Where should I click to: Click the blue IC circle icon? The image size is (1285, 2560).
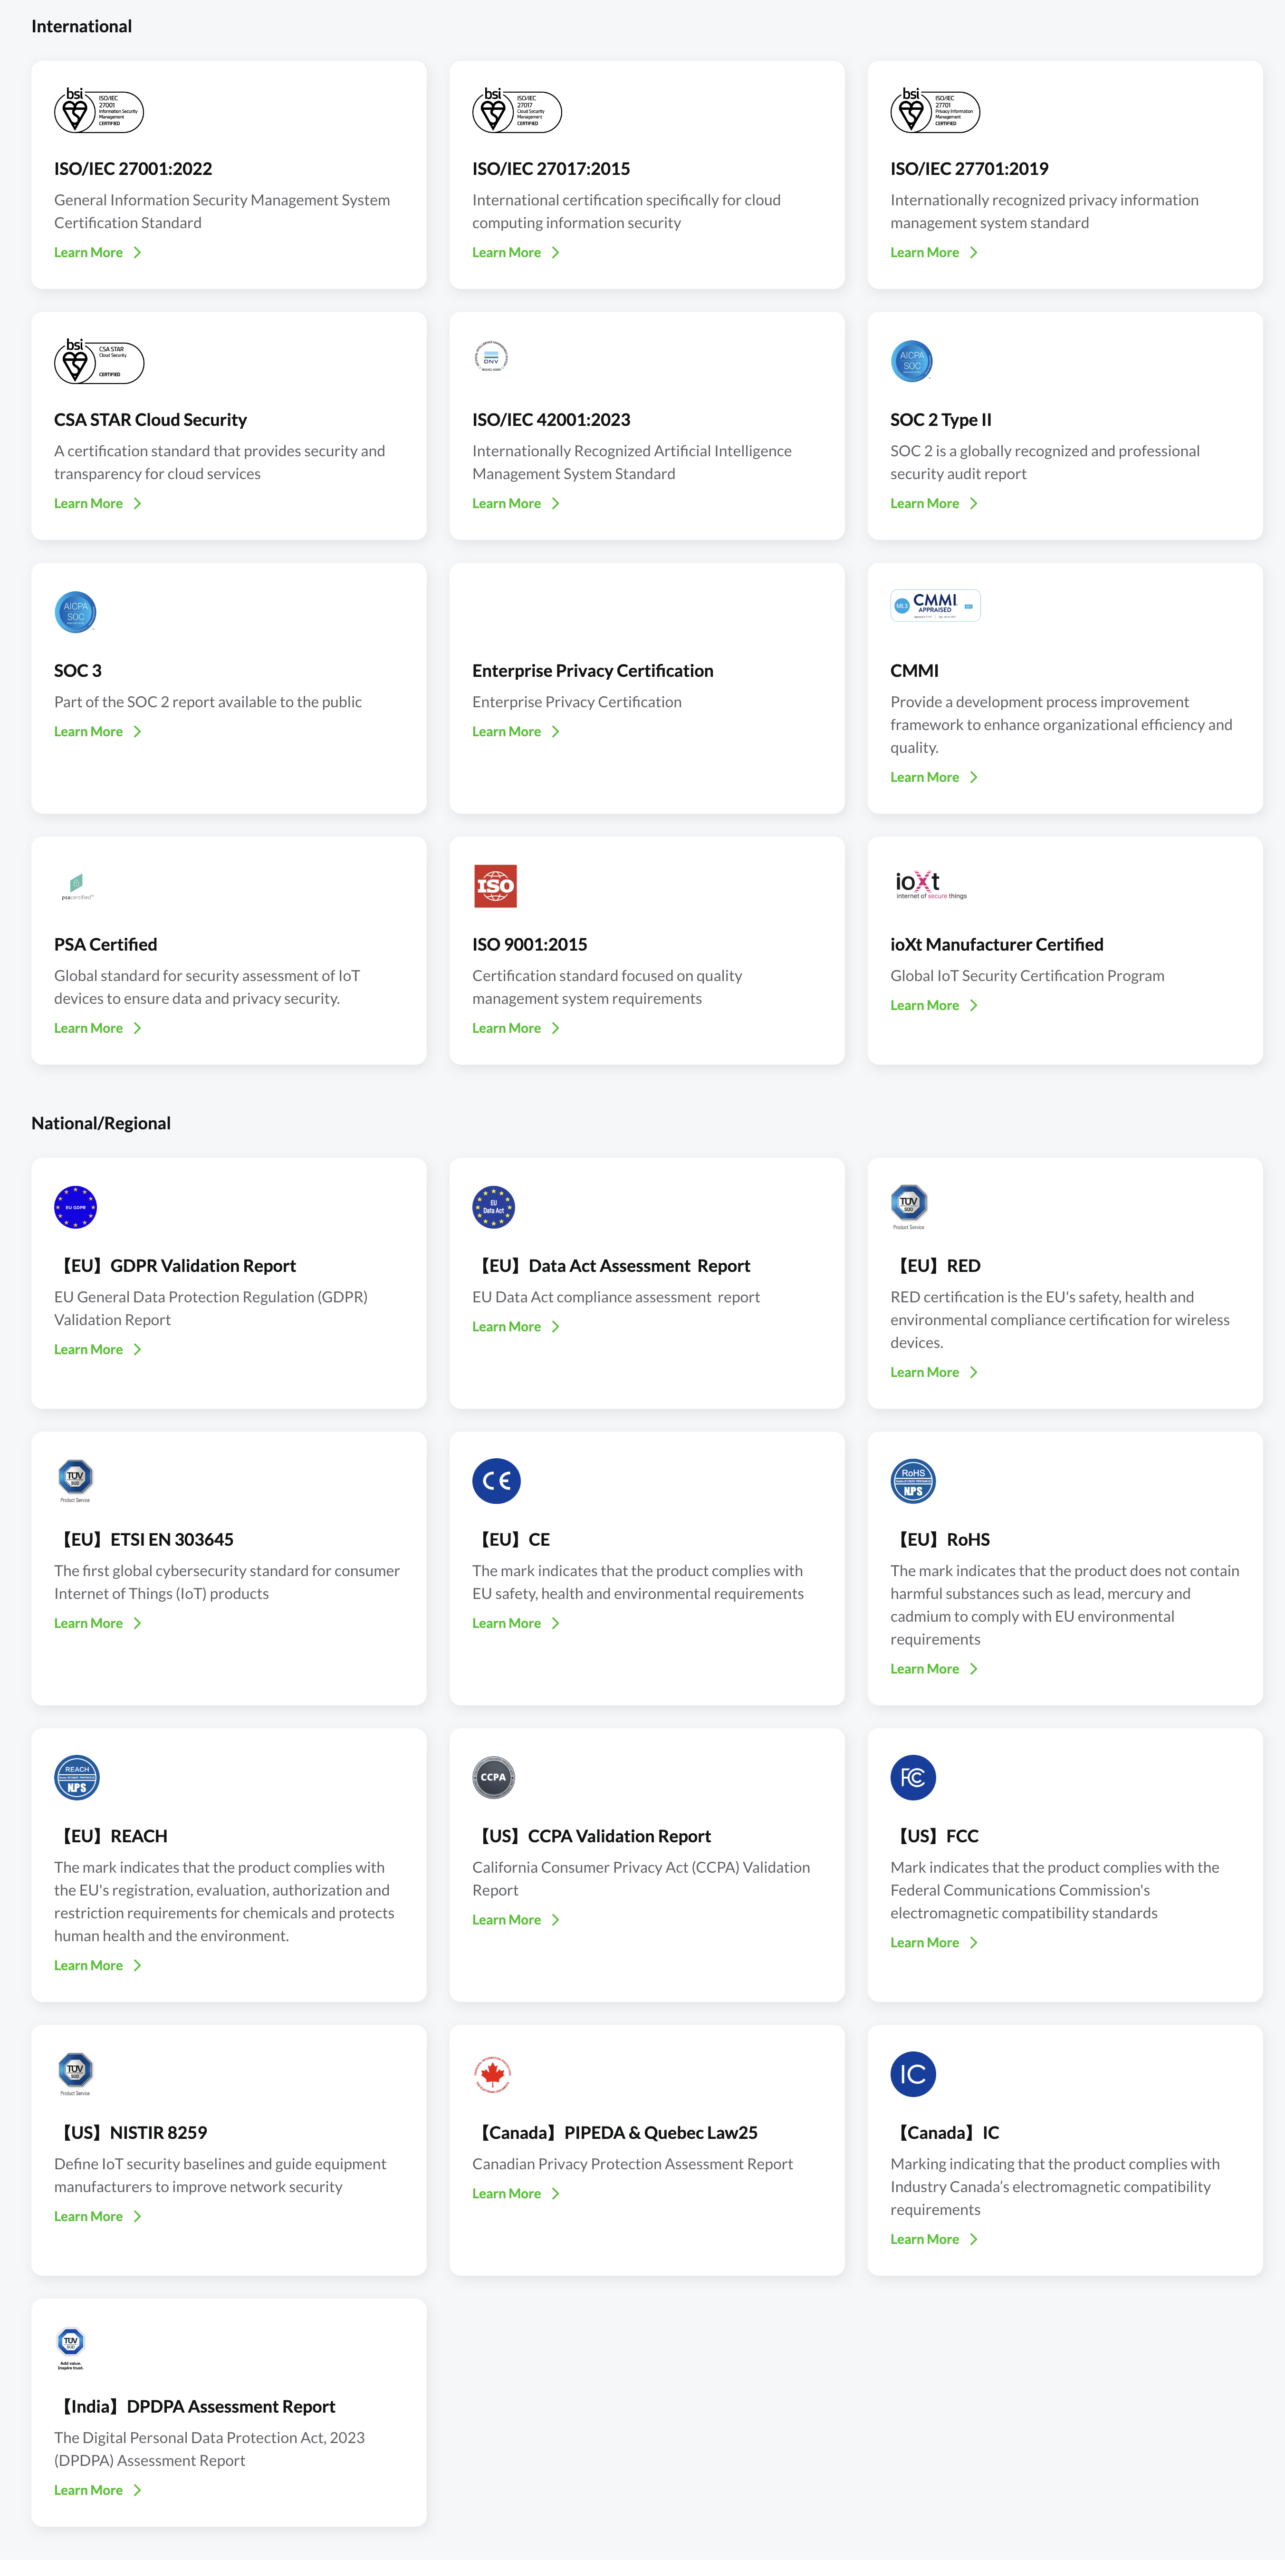[912, 2074]
